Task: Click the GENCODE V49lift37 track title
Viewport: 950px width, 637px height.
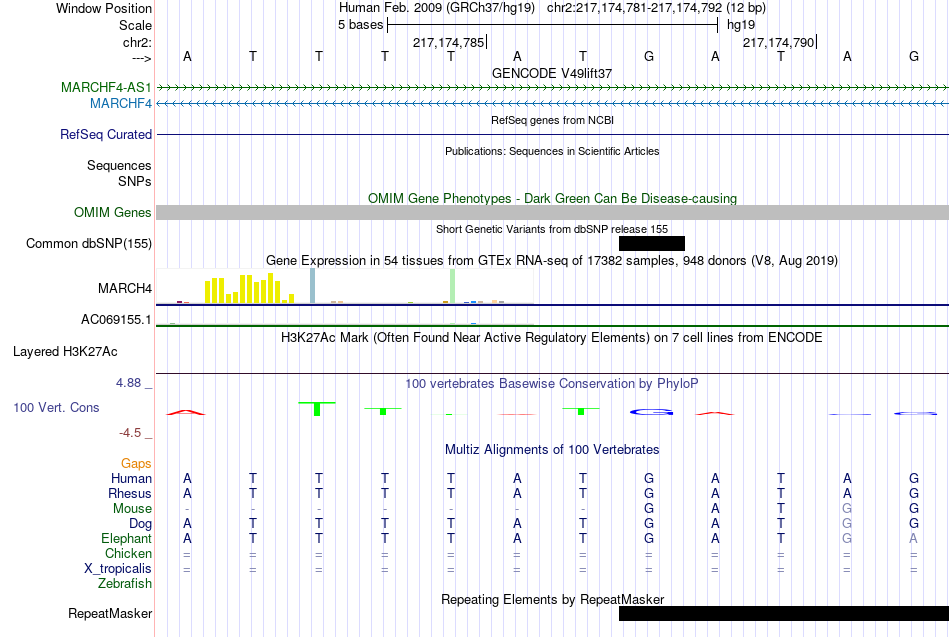Action: (552, 73)
